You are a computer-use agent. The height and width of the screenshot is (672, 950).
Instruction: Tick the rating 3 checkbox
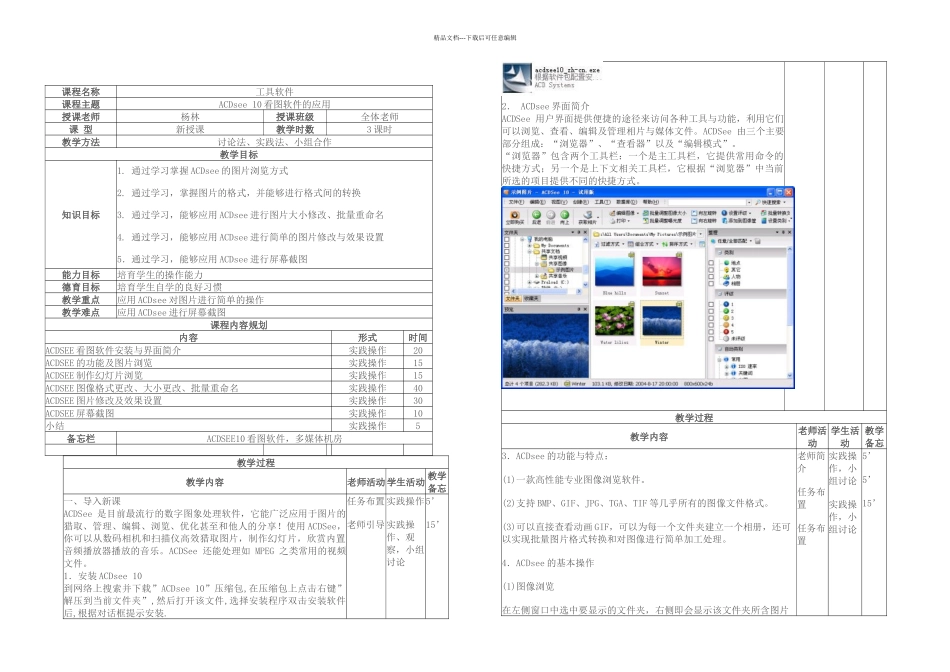coord(711,318)
